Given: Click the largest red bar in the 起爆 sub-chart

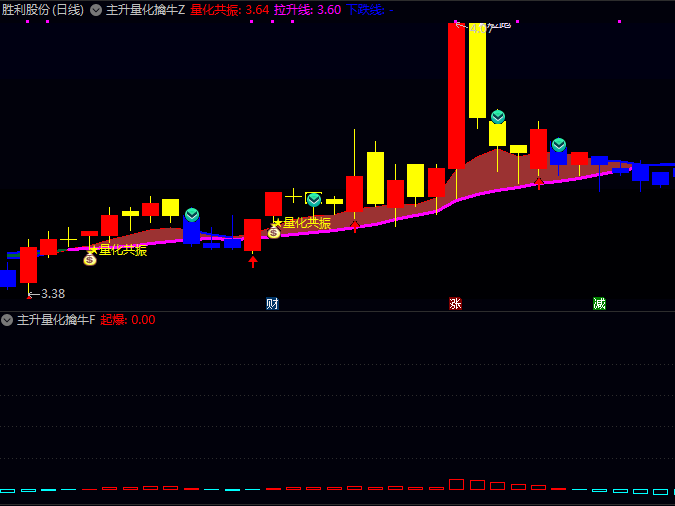Looking at the screenshot, I should (x=456, y=484).
